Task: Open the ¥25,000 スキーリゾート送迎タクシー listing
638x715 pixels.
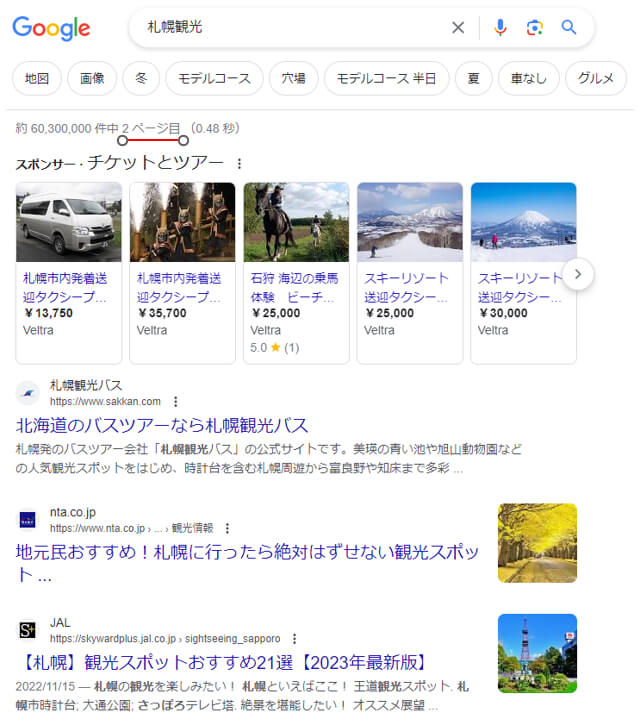Action: (x=406, y=287)
